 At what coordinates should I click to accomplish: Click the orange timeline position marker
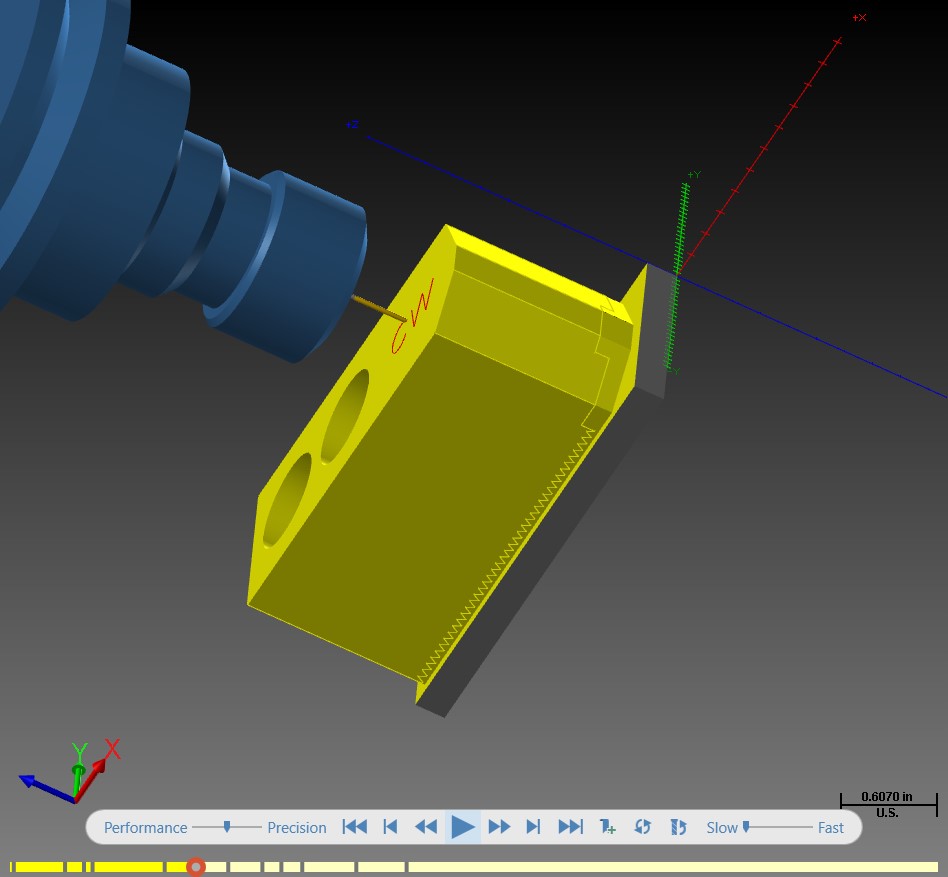195,867
